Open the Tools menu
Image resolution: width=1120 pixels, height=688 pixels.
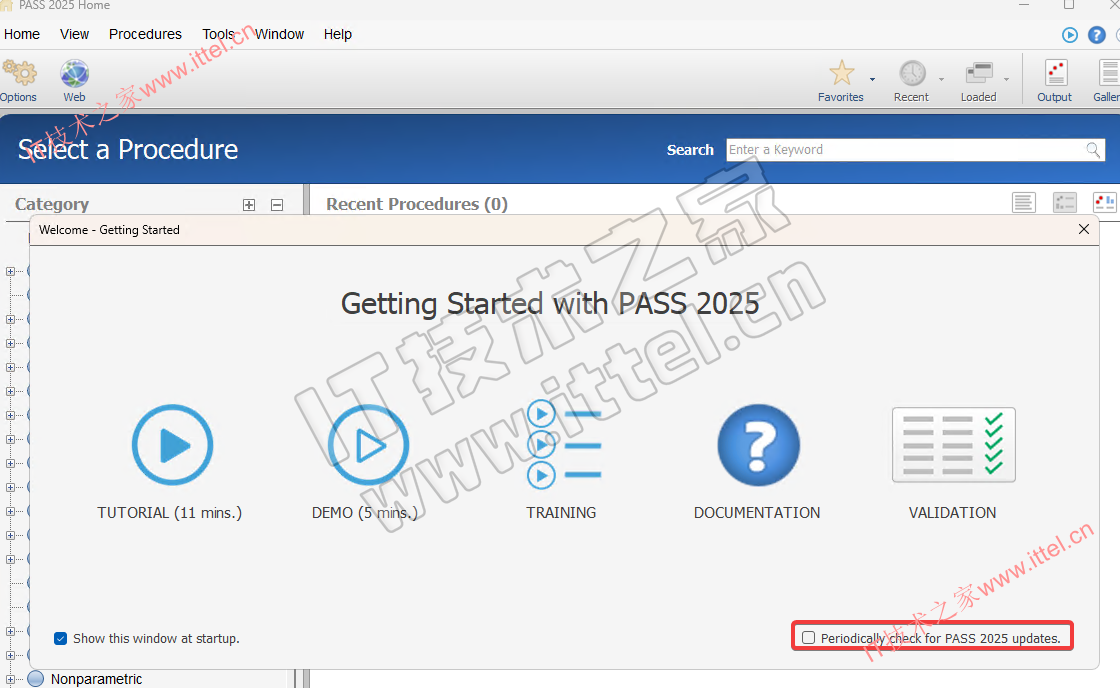coord(219,34)
